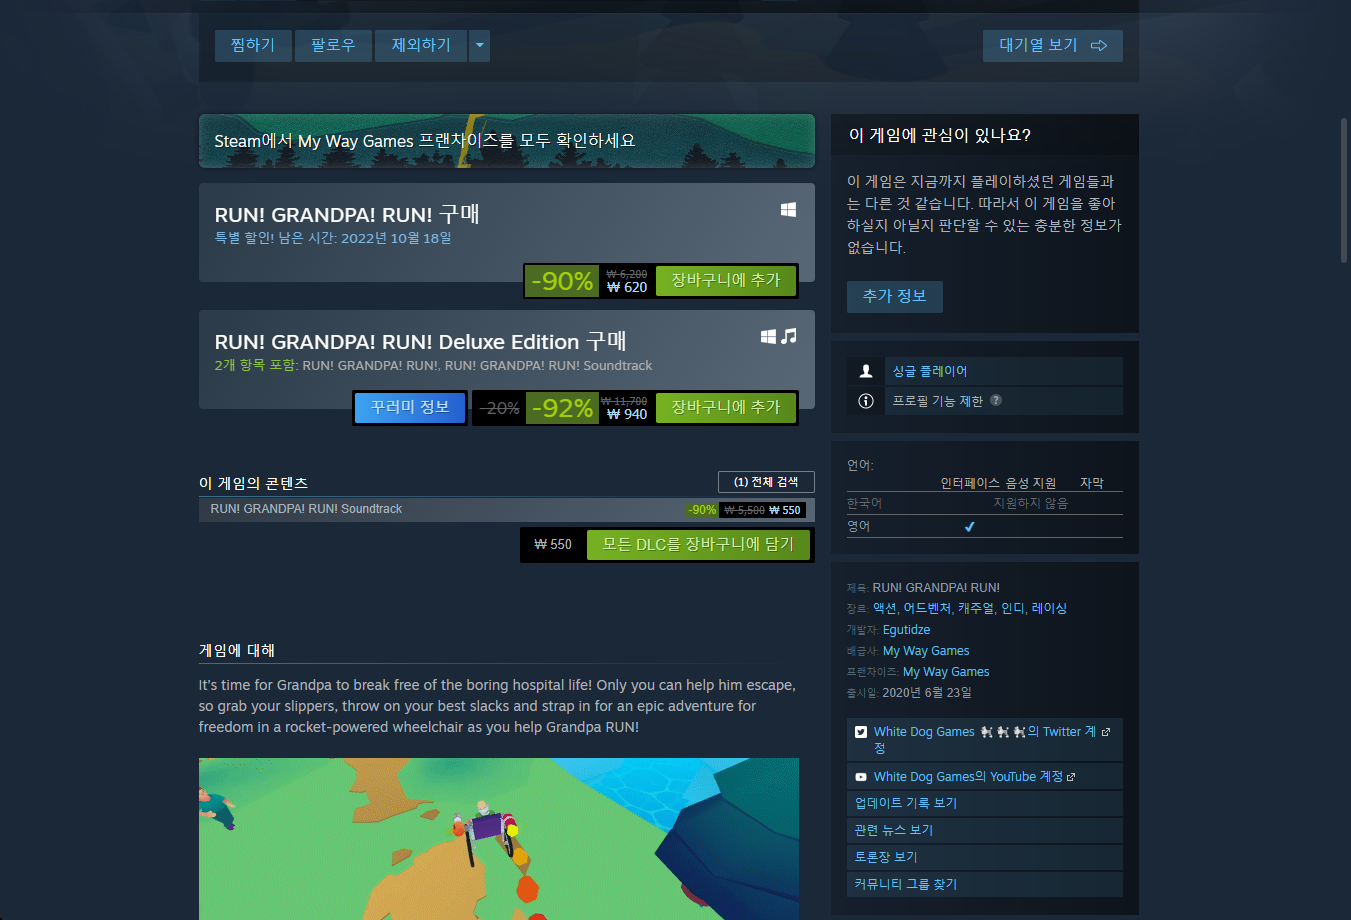1351x920 pixels.
Task: Open 프로필 기능 제한 link
Action: tap(938, 401)
